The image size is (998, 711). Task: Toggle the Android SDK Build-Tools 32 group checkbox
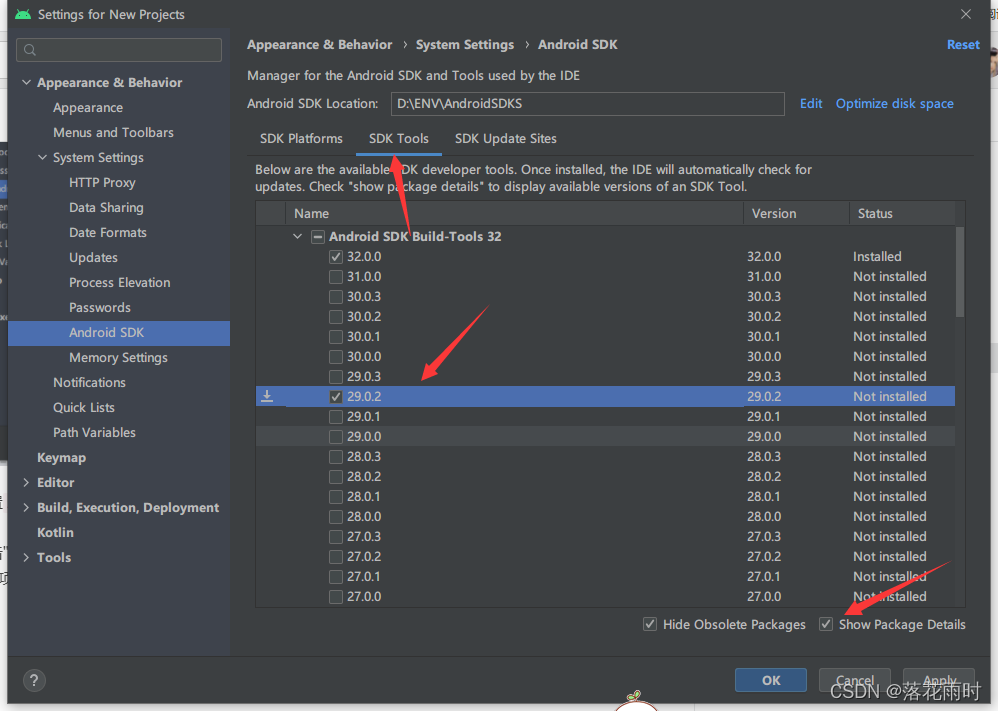(x=318, y=237)
